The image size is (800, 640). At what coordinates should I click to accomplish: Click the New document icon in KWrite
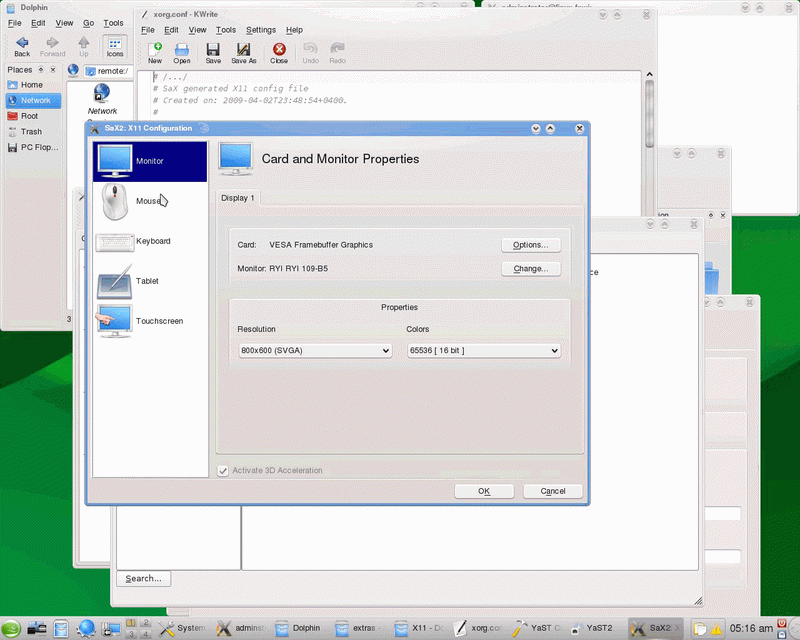(x=155, y=53)
